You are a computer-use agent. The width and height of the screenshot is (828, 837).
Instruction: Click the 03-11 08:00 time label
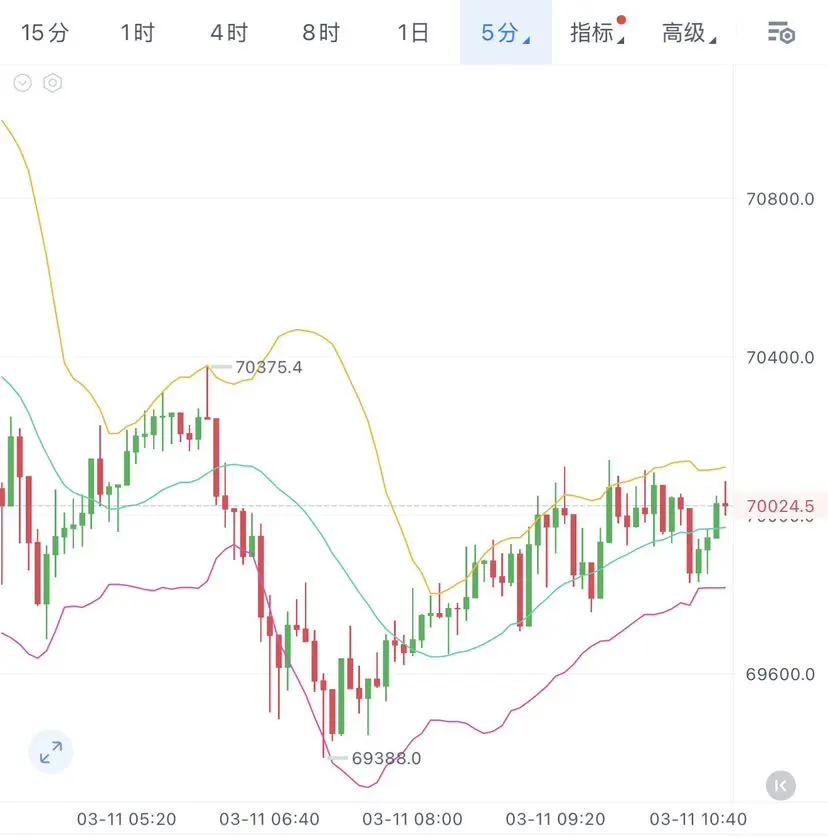pos(412,819)
